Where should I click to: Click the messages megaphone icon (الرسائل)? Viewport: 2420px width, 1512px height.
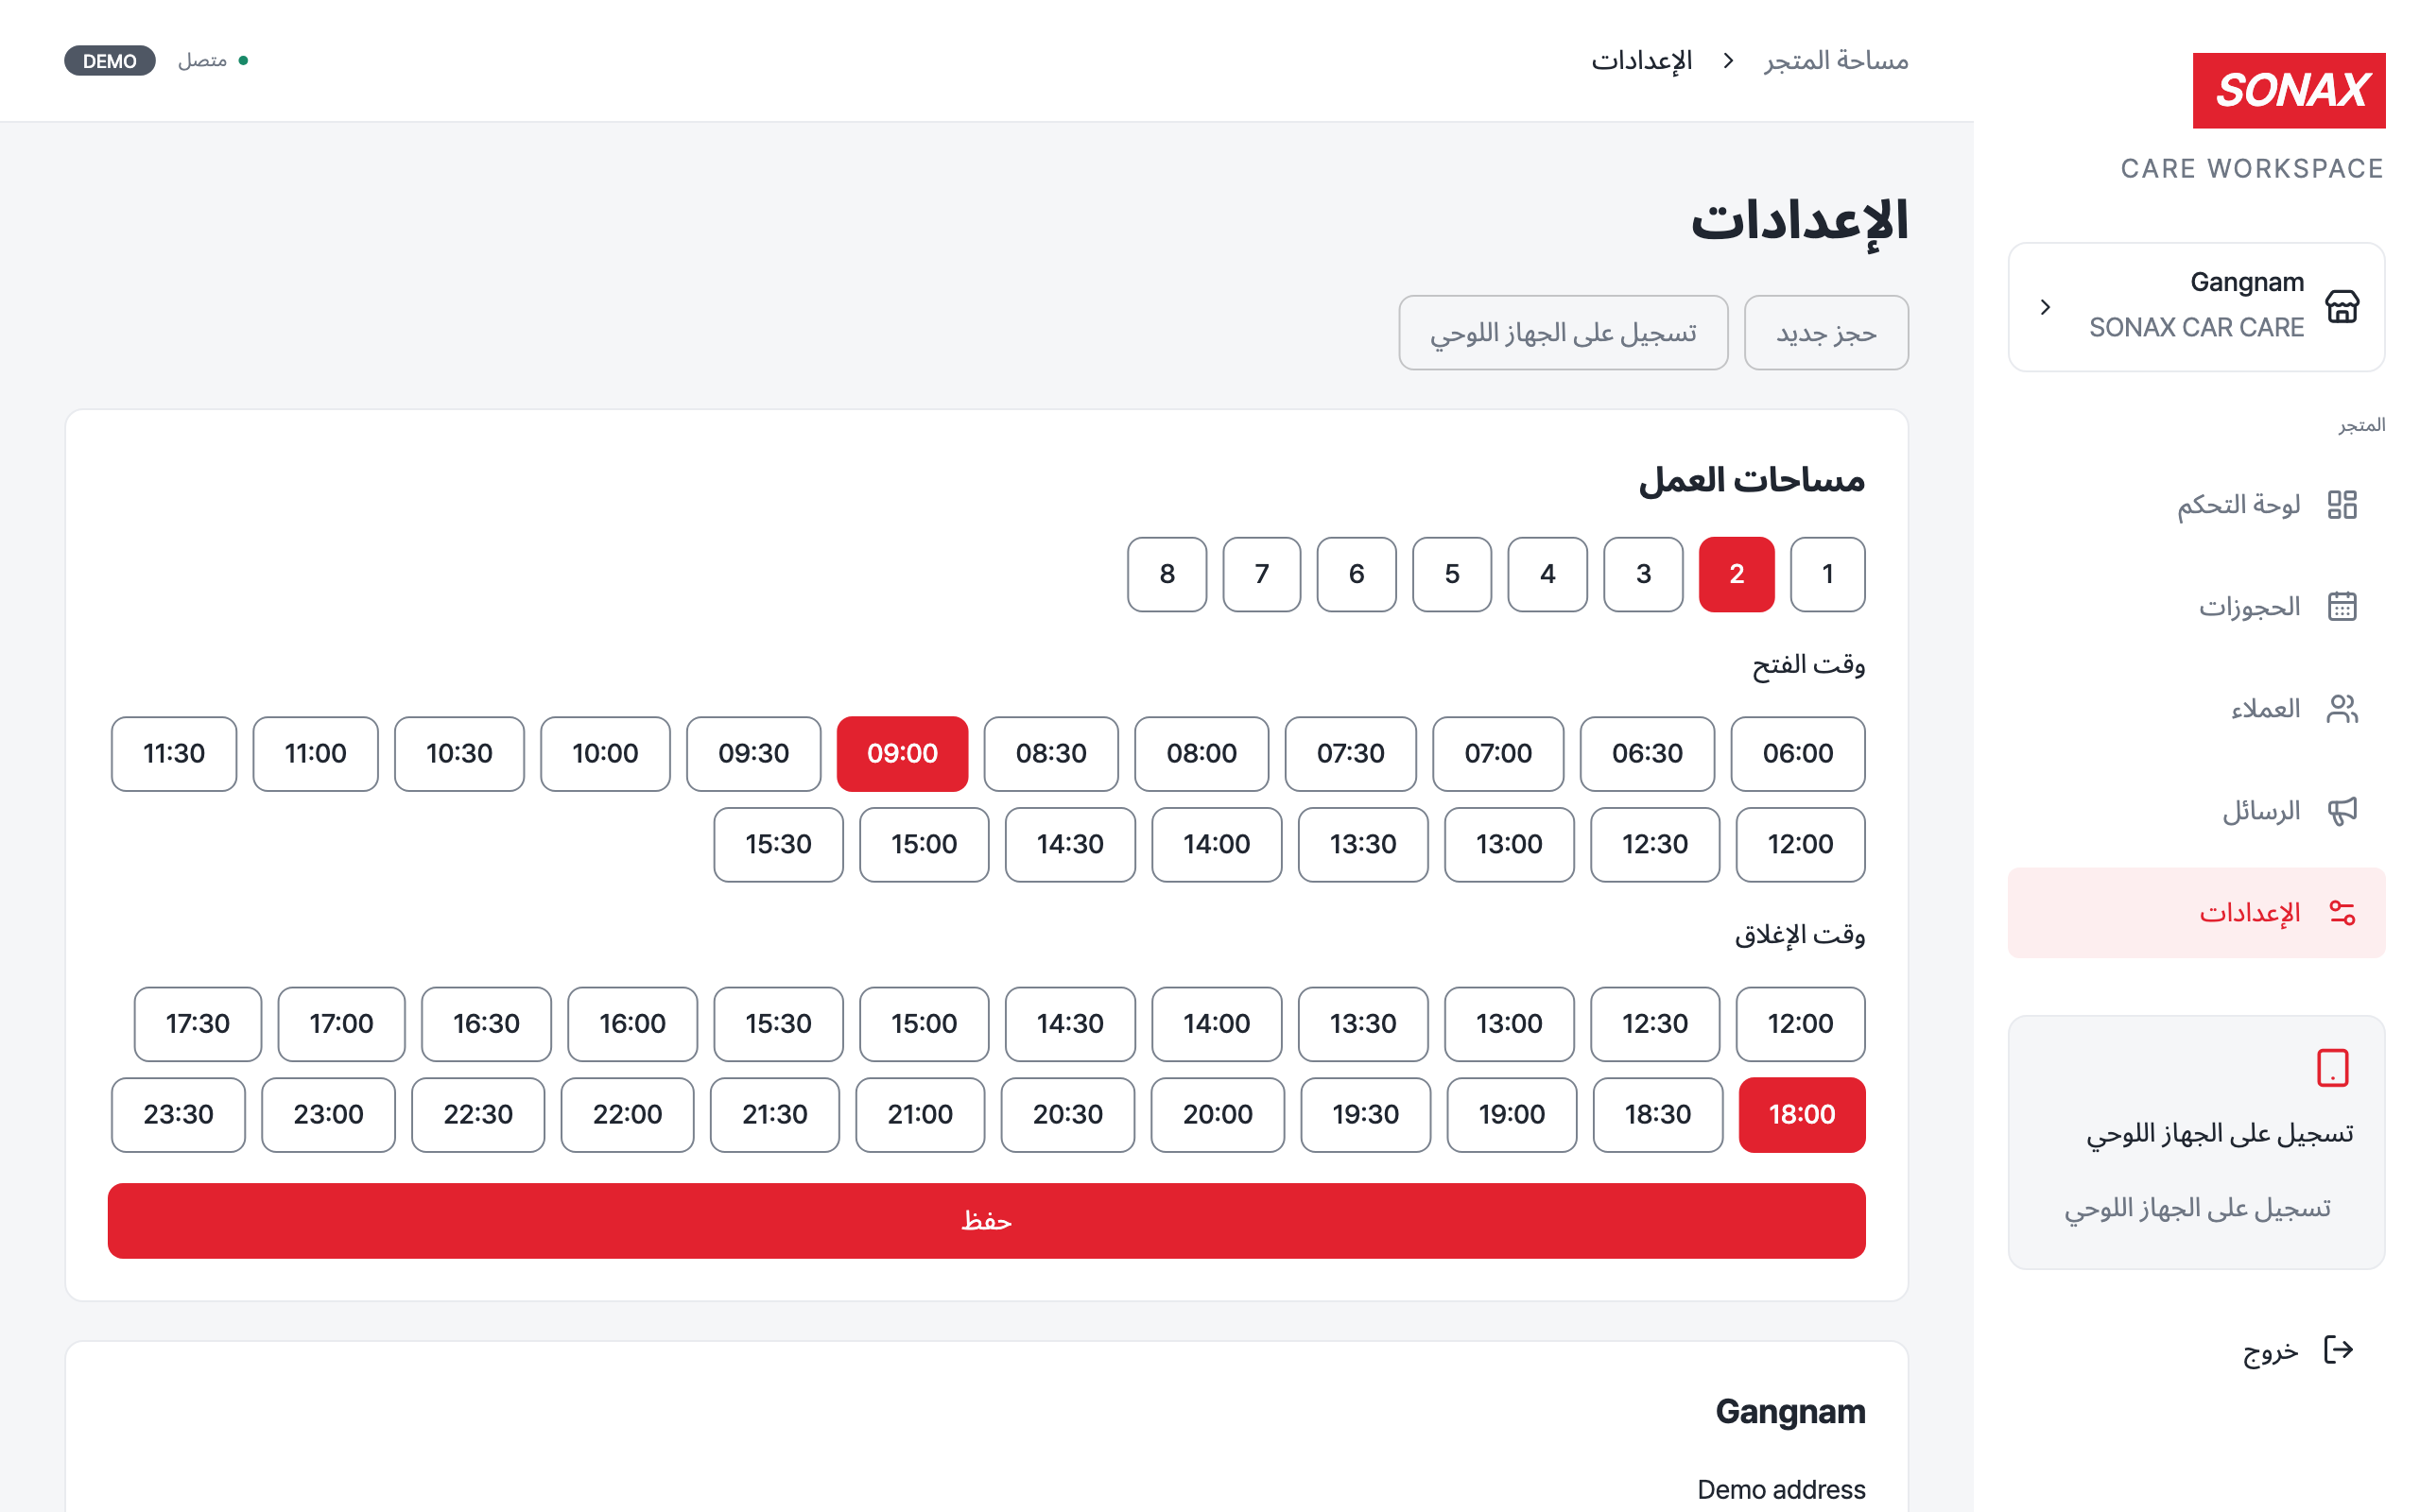point(2342,810)
